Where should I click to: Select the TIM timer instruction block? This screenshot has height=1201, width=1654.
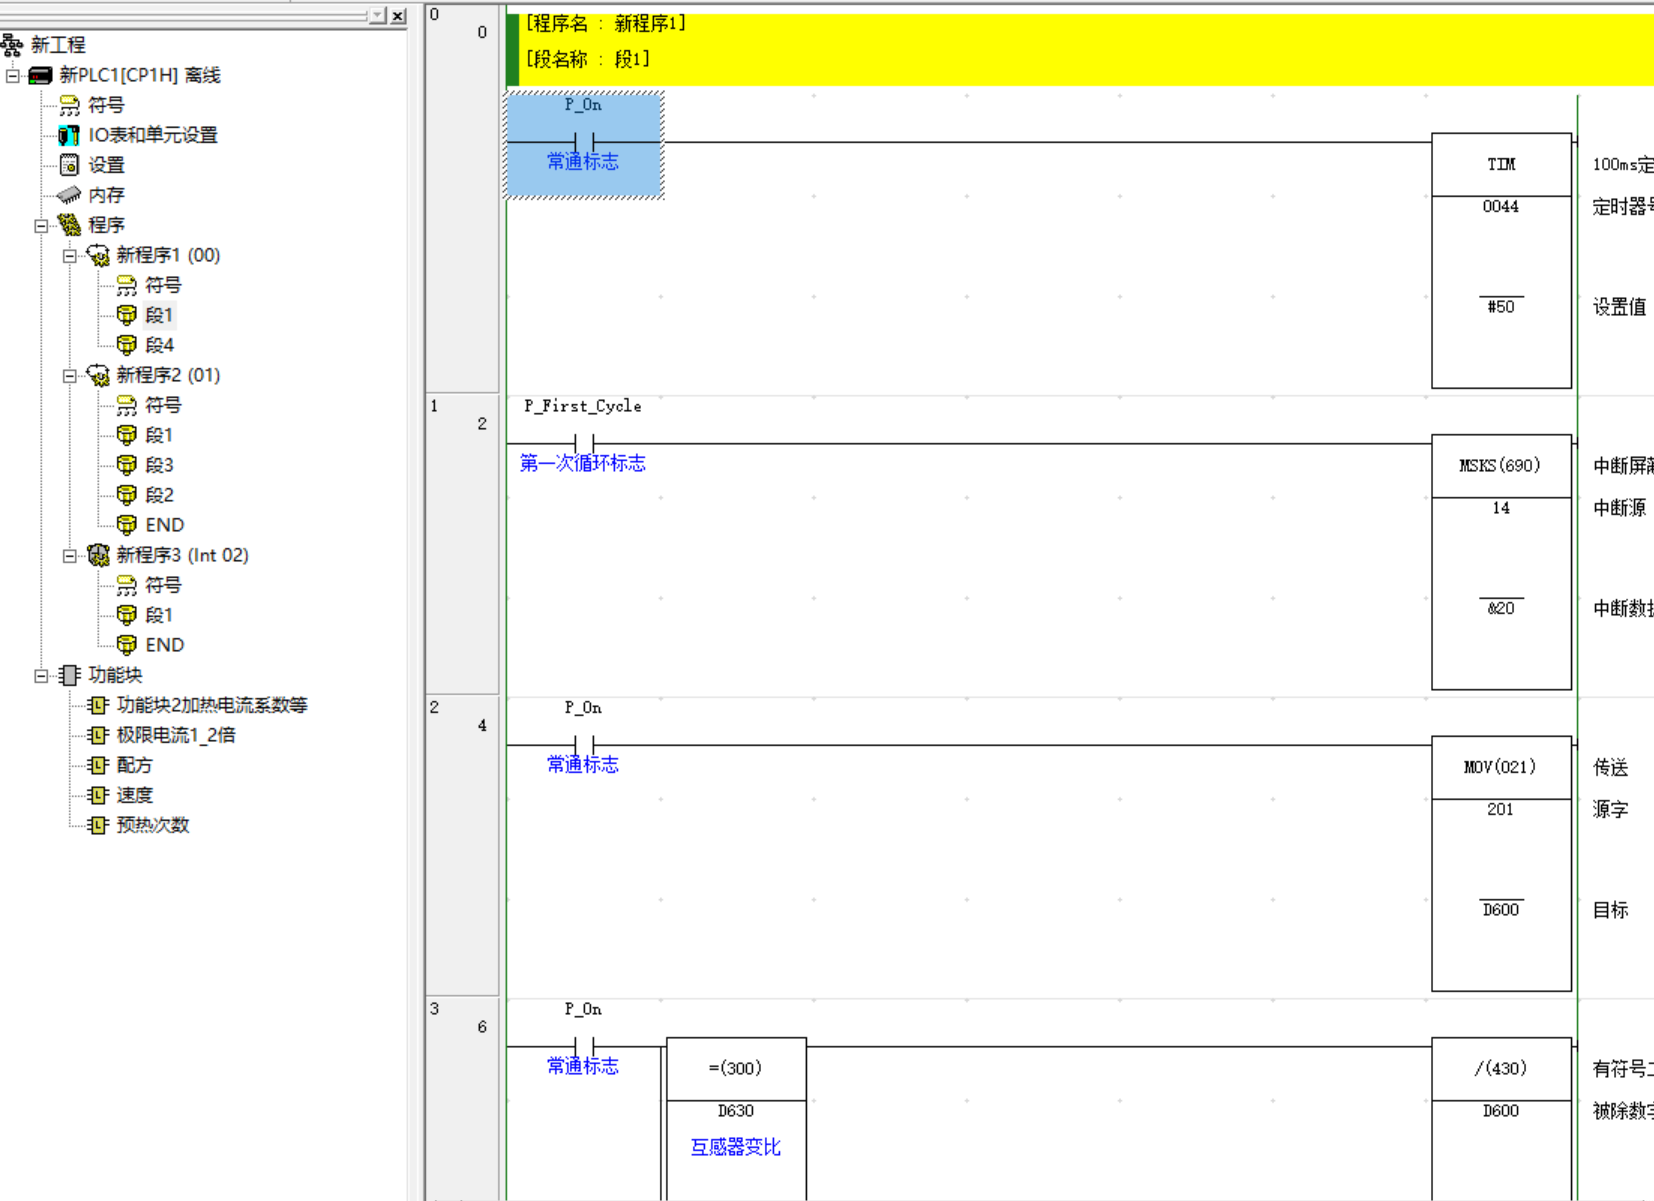click(x=1500, y=260)
